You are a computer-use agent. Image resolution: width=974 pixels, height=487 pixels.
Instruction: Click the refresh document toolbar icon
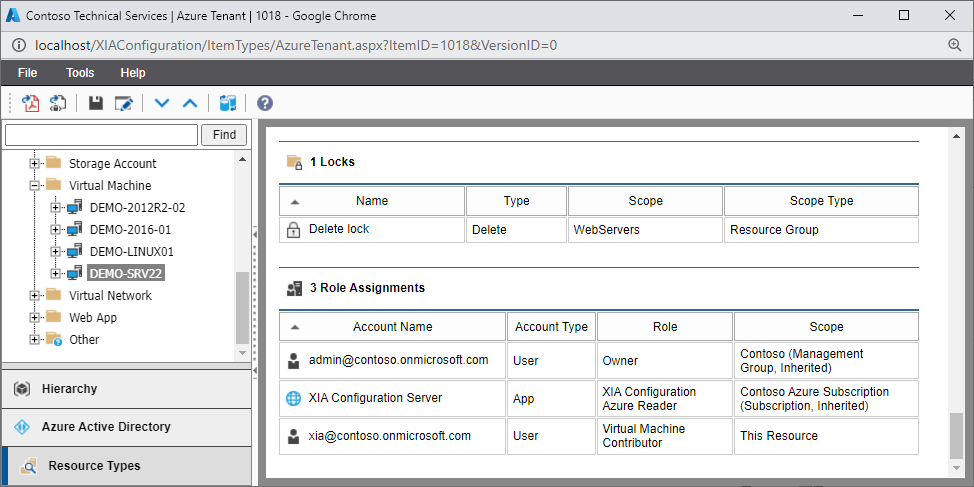pyautogui.click(x=58, y=102)
